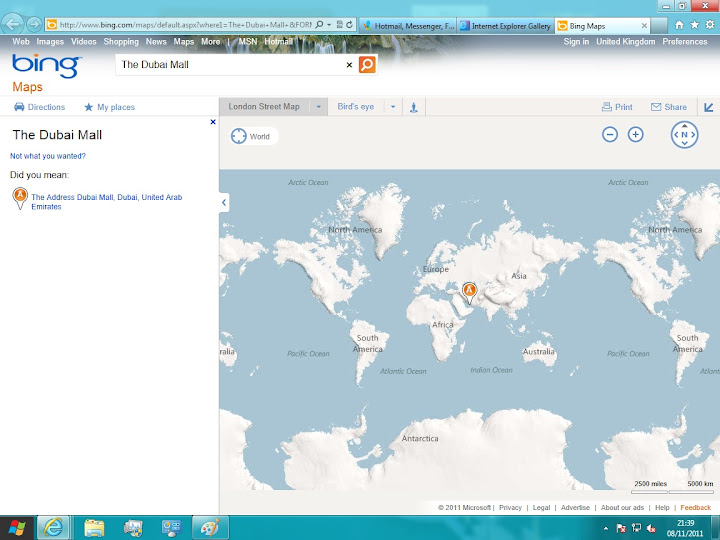
Task: Click the Hotmail link in top bar
Action: click(278, 42)
